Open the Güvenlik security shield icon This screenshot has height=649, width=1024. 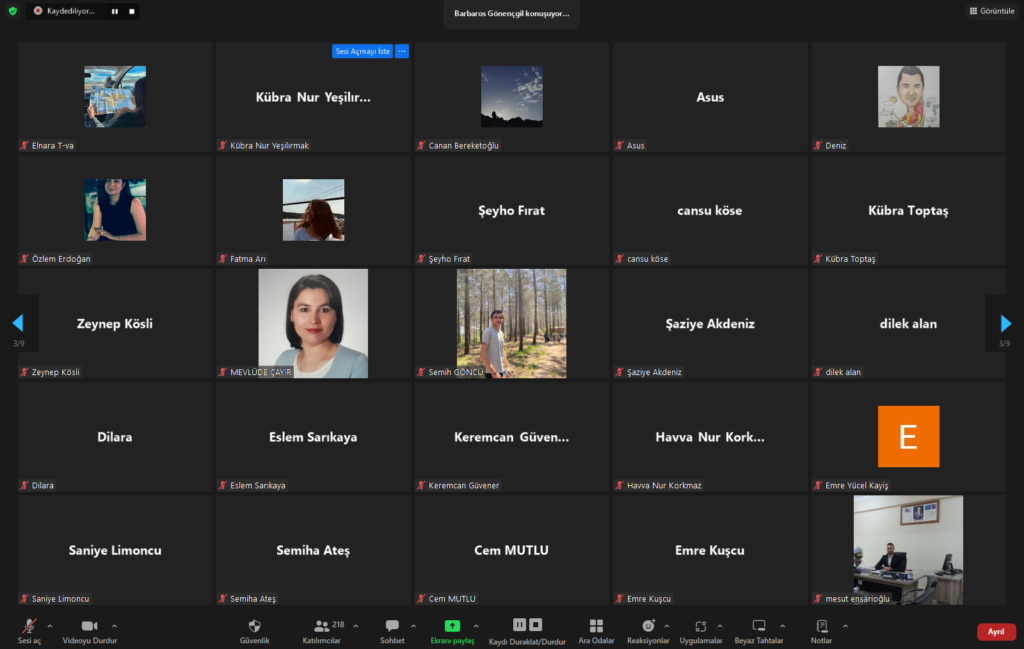coord(254,626)
